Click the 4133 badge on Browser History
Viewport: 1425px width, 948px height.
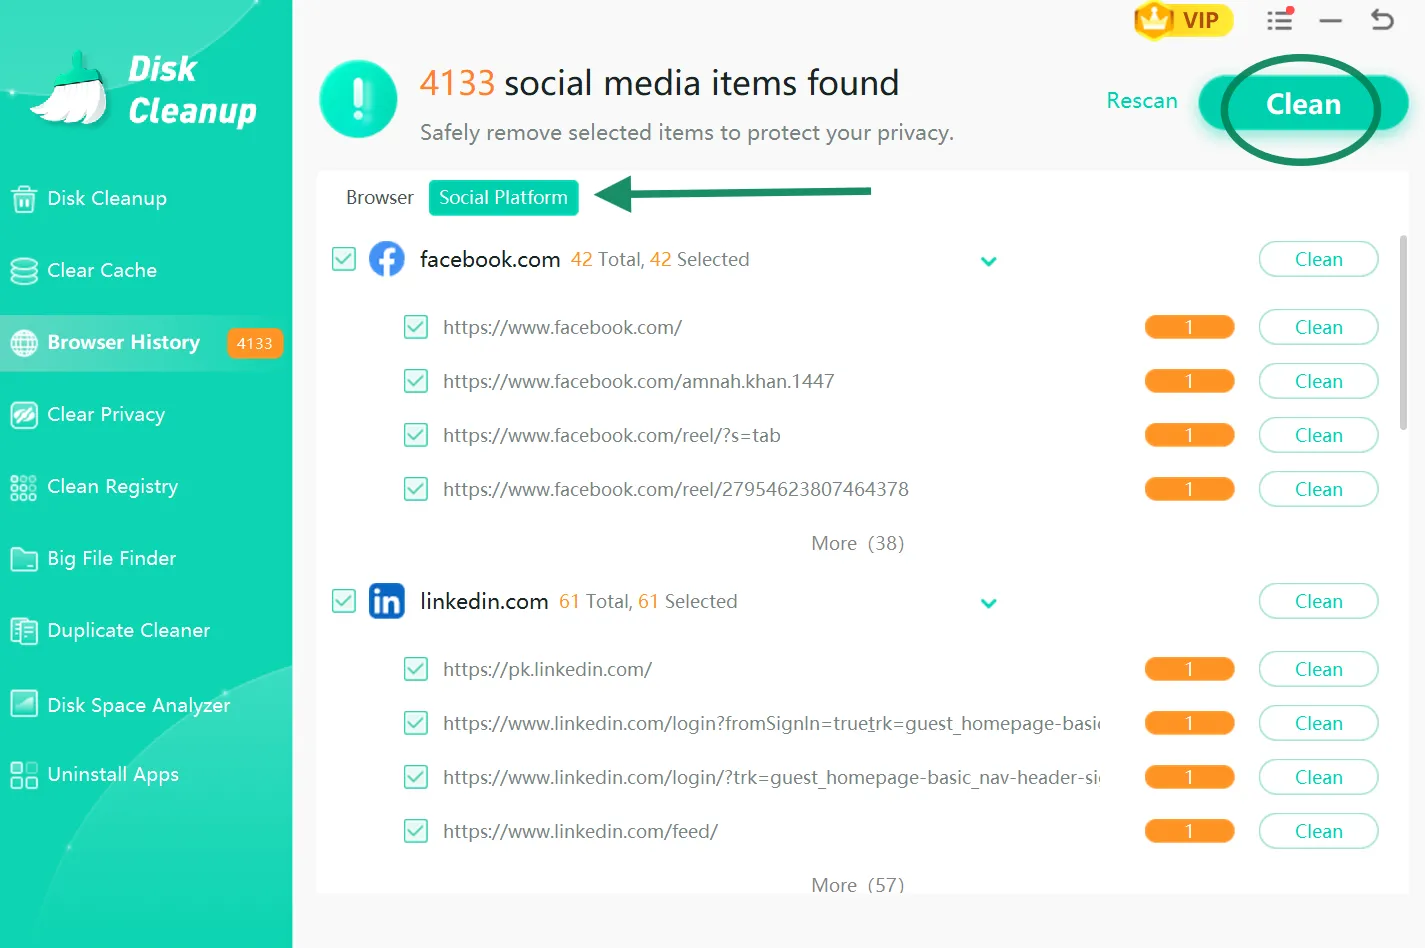[x=255, y=343]
